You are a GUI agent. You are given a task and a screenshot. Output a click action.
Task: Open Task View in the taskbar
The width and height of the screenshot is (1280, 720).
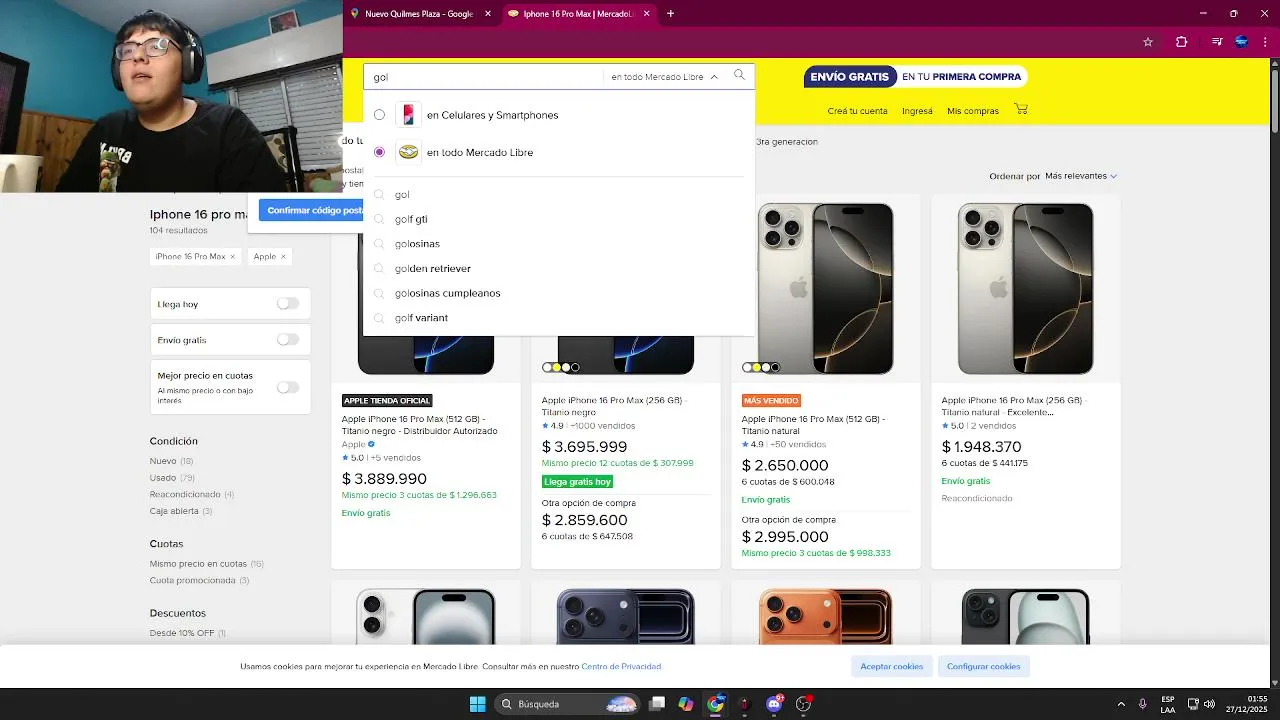[657, 704]
